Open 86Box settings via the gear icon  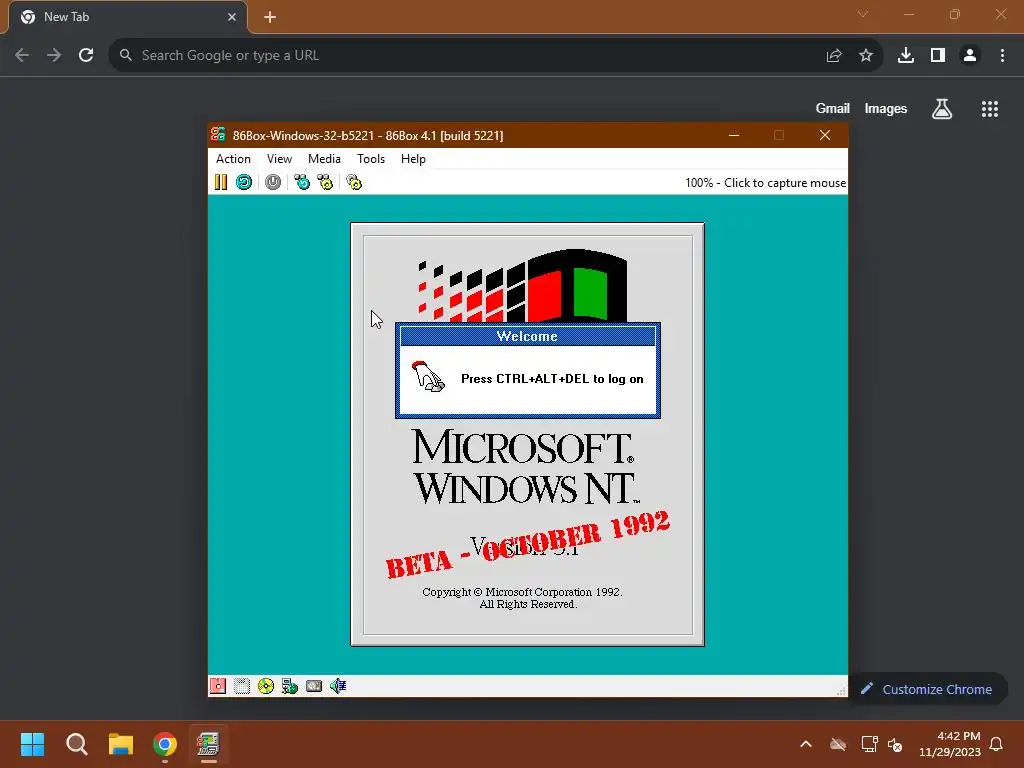click(x=354, y=182)
